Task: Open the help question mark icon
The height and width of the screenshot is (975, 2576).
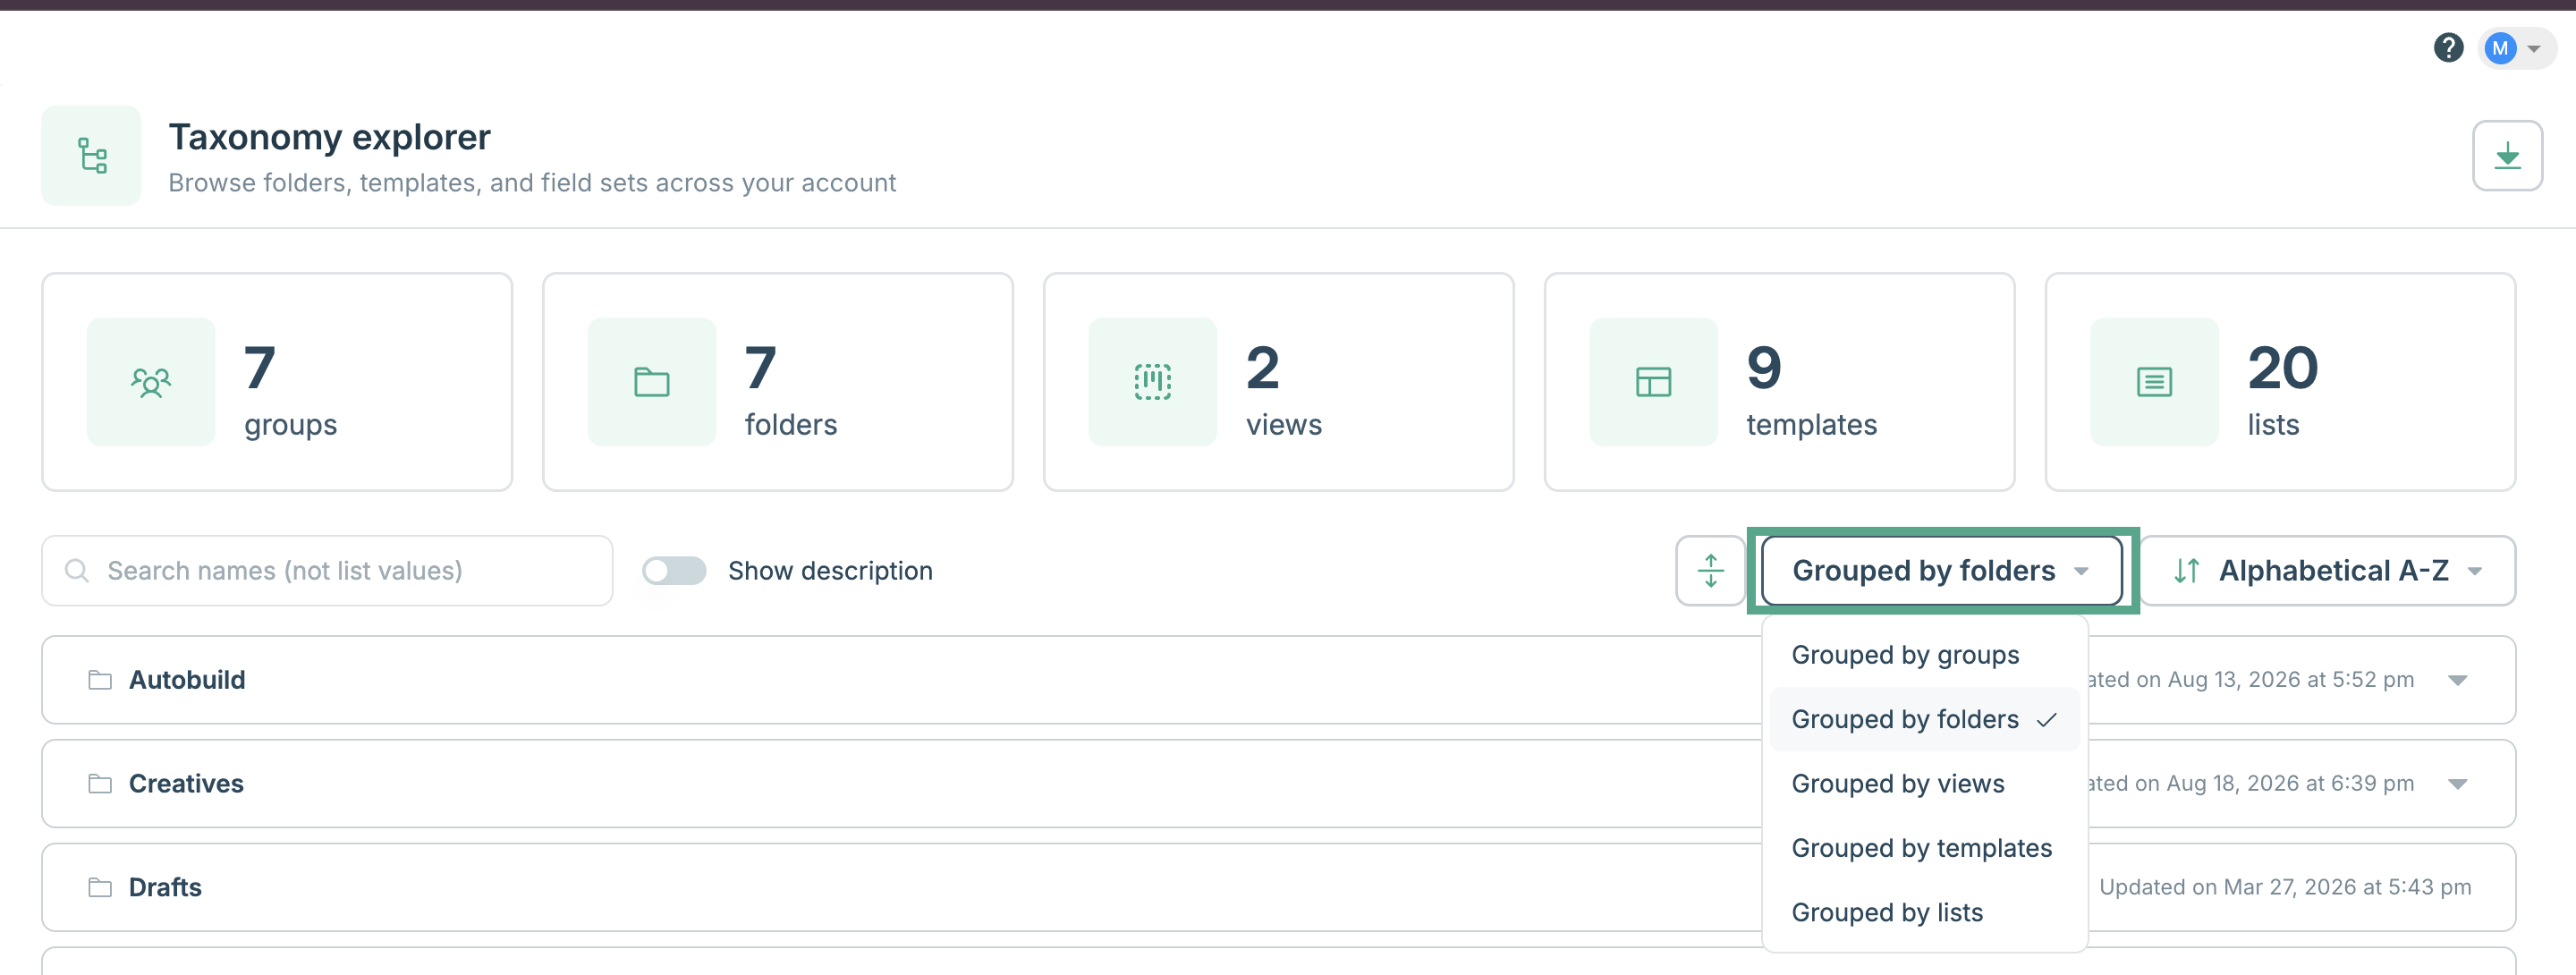Action: click(2448, 47)
